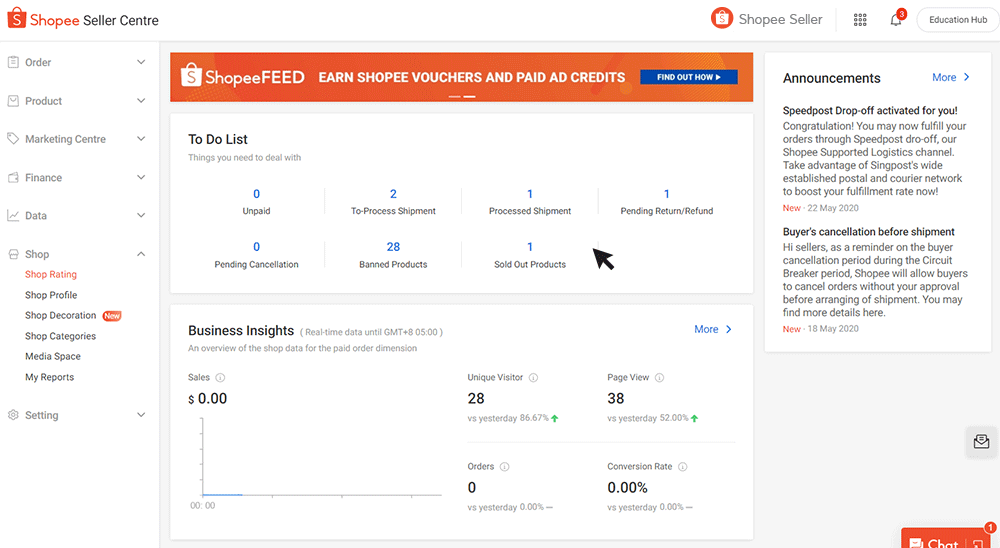Open Shop Rating in sidebar
1000x548 pixels.
click(51, 274)
